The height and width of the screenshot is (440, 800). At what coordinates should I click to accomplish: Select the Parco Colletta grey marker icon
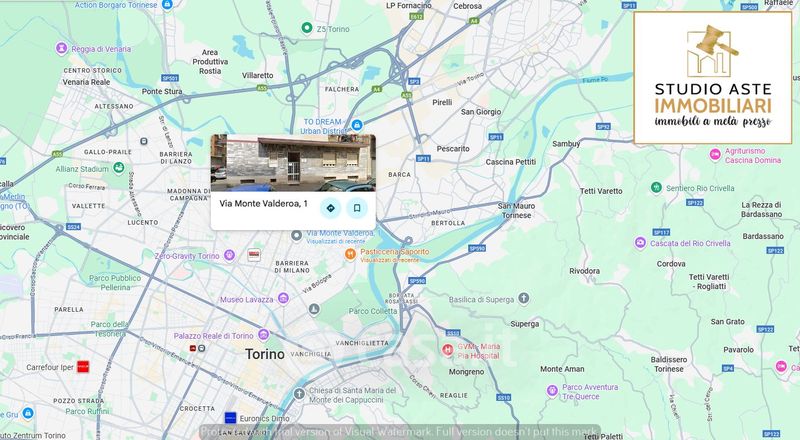(314, 309)
